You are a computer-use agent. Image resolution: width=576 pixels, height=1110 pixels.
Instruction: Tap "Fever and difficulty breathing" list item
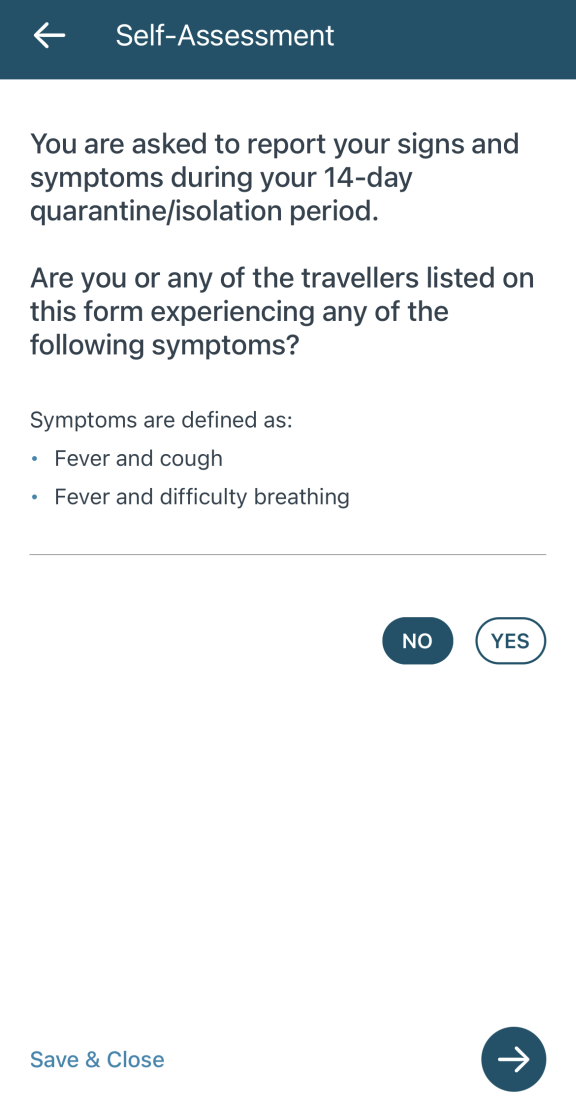coord(202,497)
